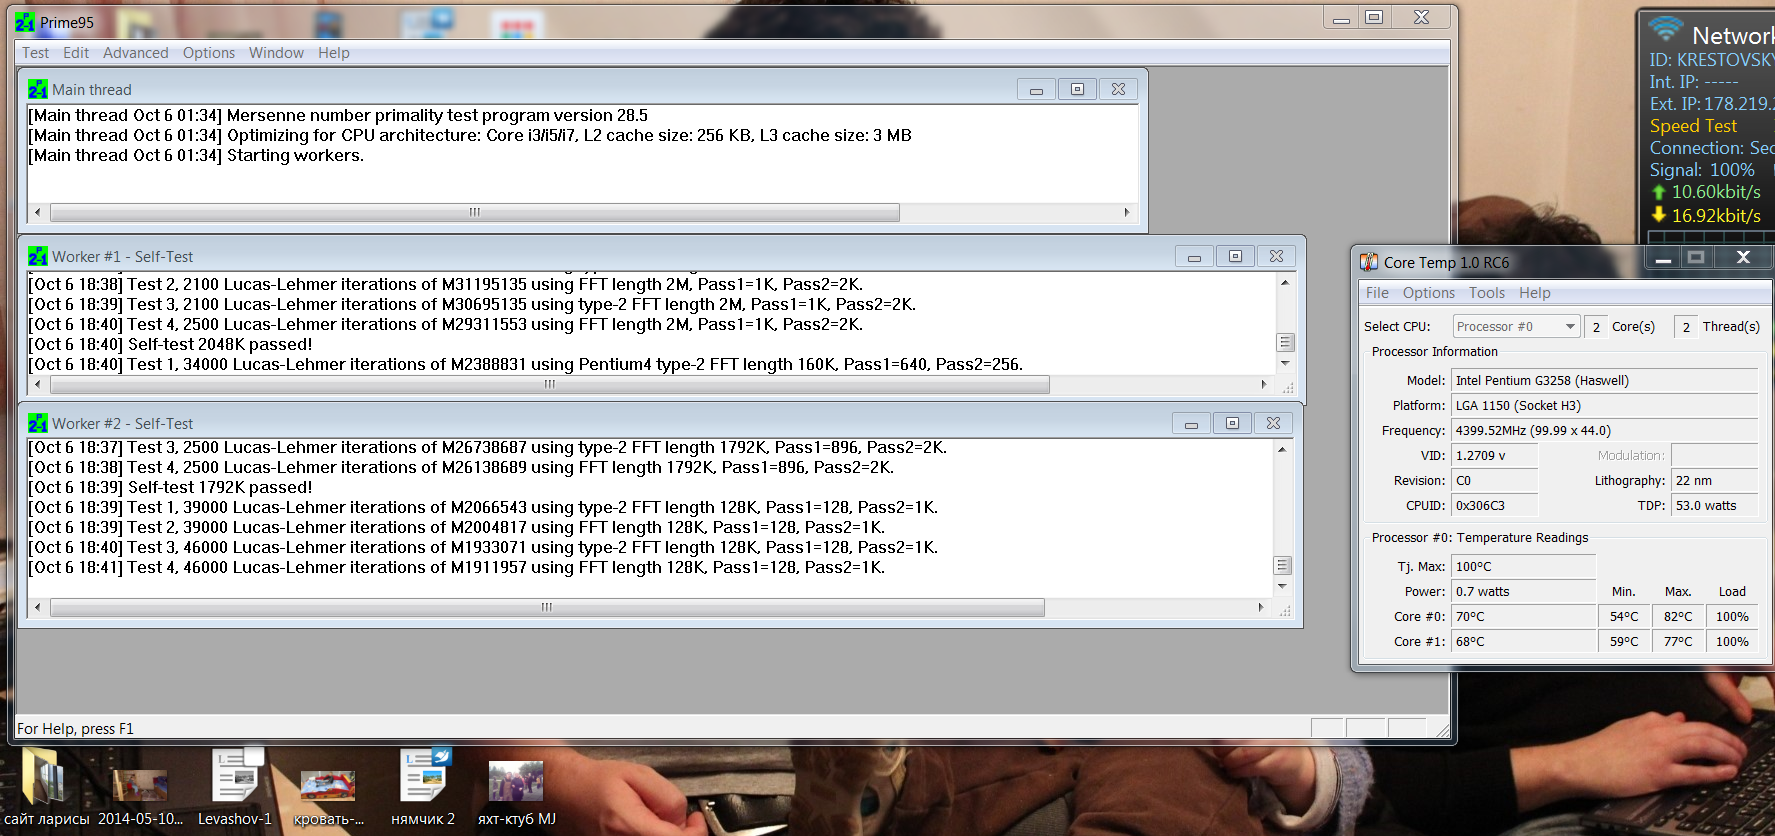This screenshot has width=1775, height=836.
Task: Click the Thread(s) count field in Core Temp
Action: click(1686, 327)
